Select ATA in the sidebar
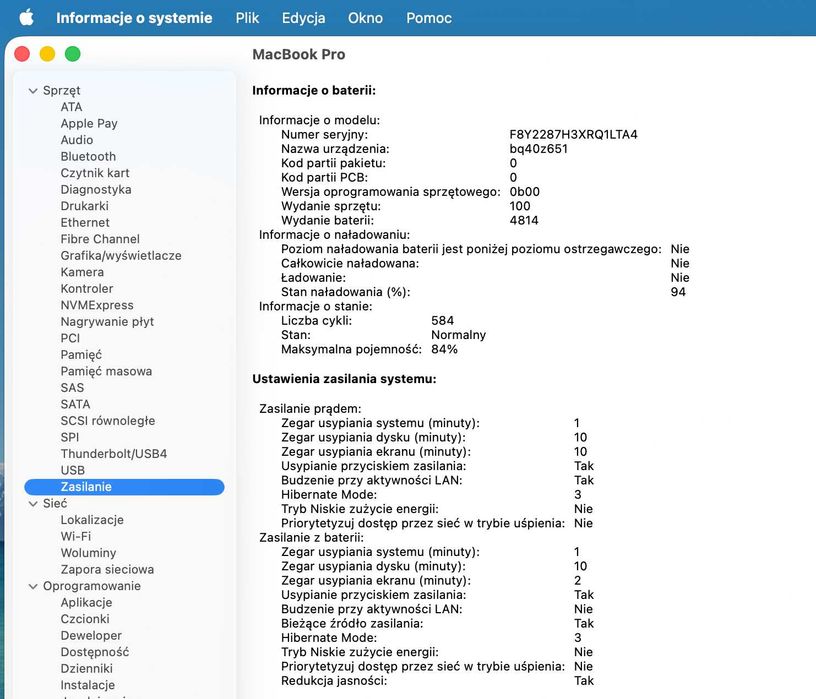 point(71,107)
